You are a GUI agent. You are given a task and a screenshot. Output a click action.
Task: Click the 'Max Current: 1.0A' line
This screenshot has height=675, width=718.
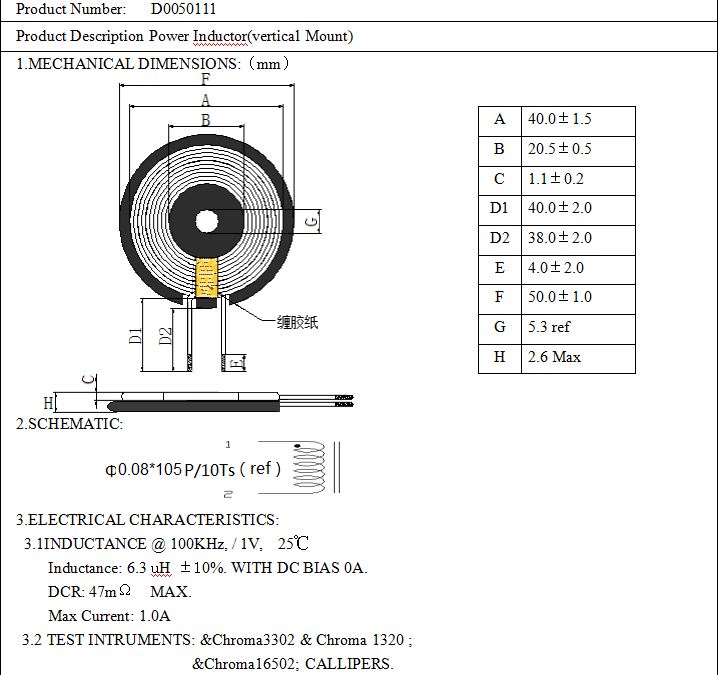coord(109,615)
